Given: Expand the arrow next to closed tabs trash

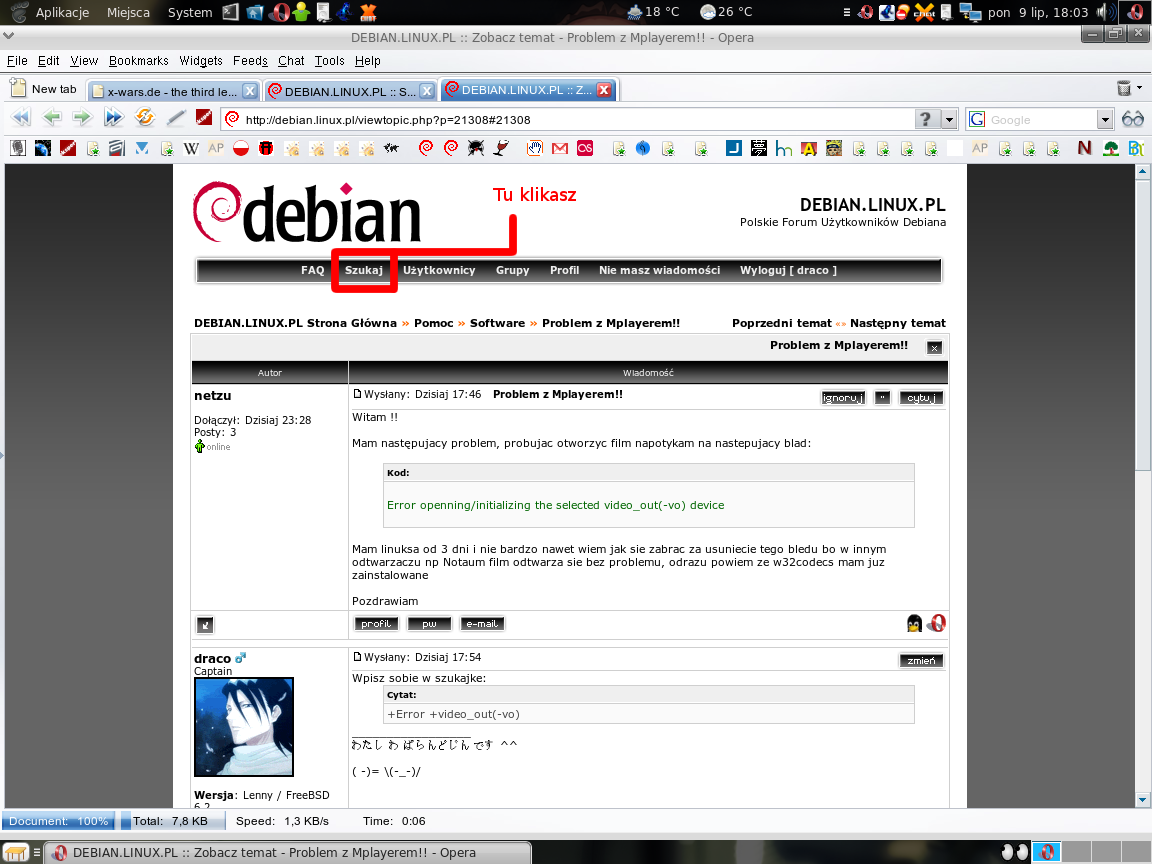Looking at the screenshot, I should pos(1140,87).
